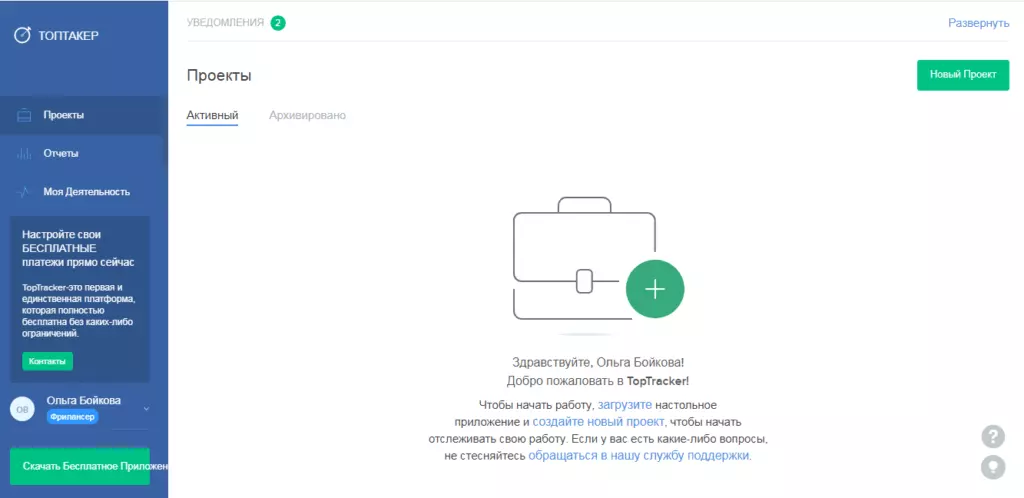Click the lightbulb tips icon
The image size is (1024, 498).
pos(993,467)
